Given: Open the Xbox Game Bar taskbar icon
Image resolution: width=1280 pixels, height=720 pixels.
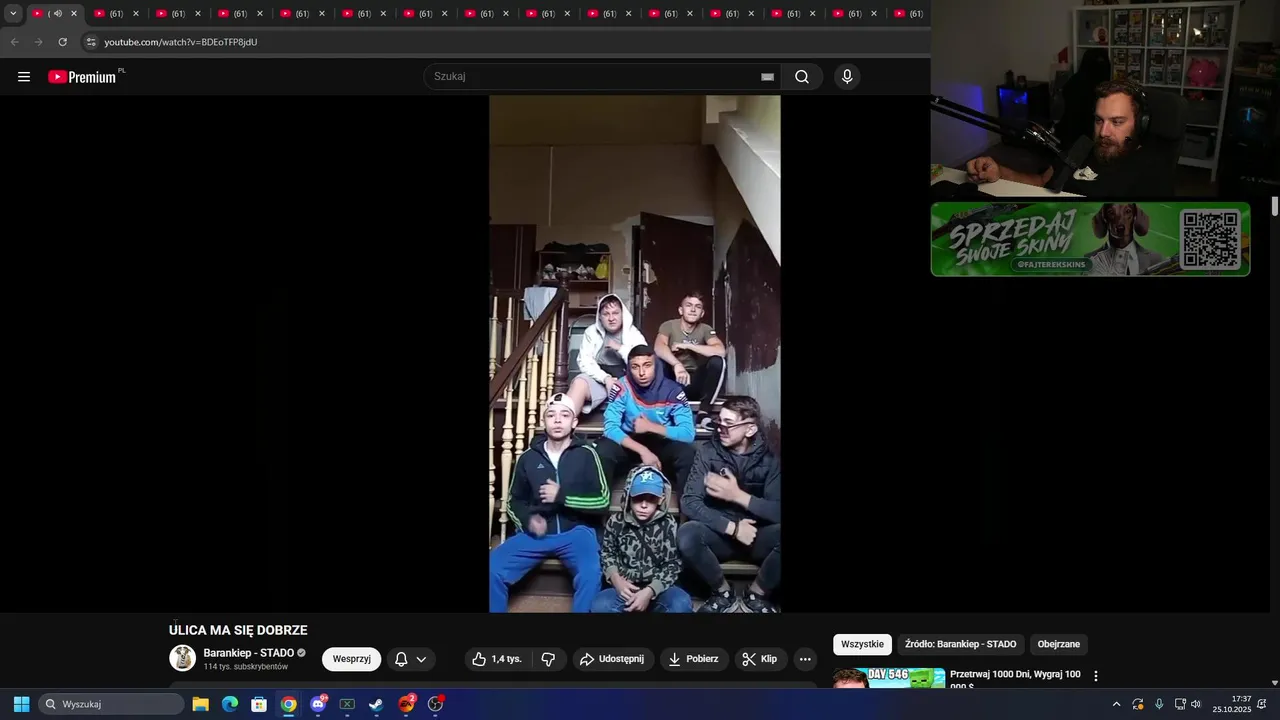Looking at the screenshot, I should [347, 704].
